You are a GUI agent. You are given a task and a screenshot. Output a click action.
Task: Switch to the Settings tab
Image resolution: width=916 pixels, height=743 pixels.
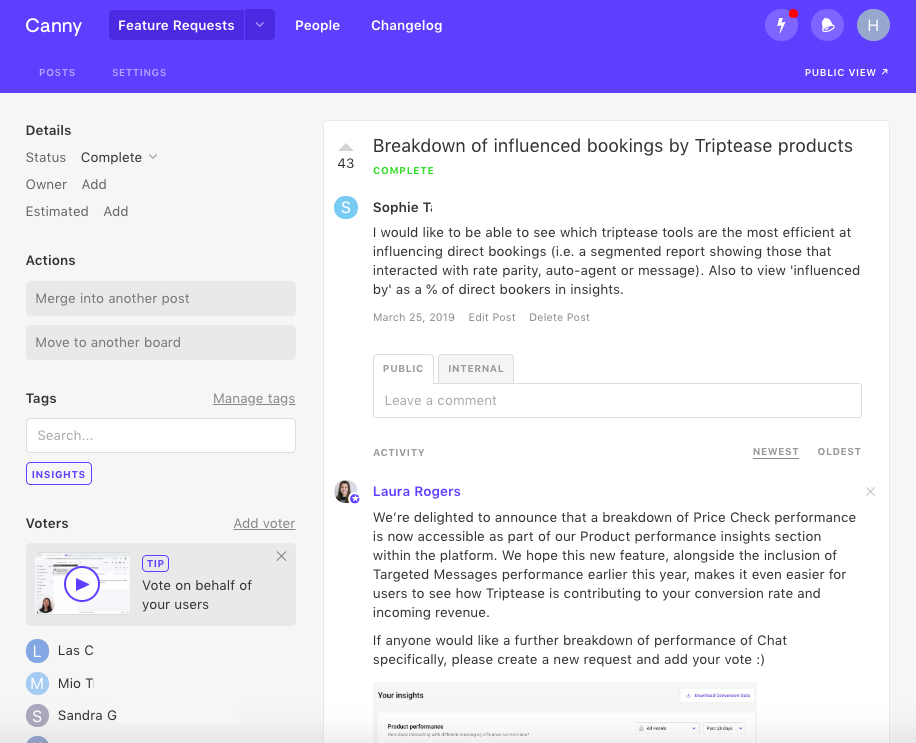click(139, 72)
